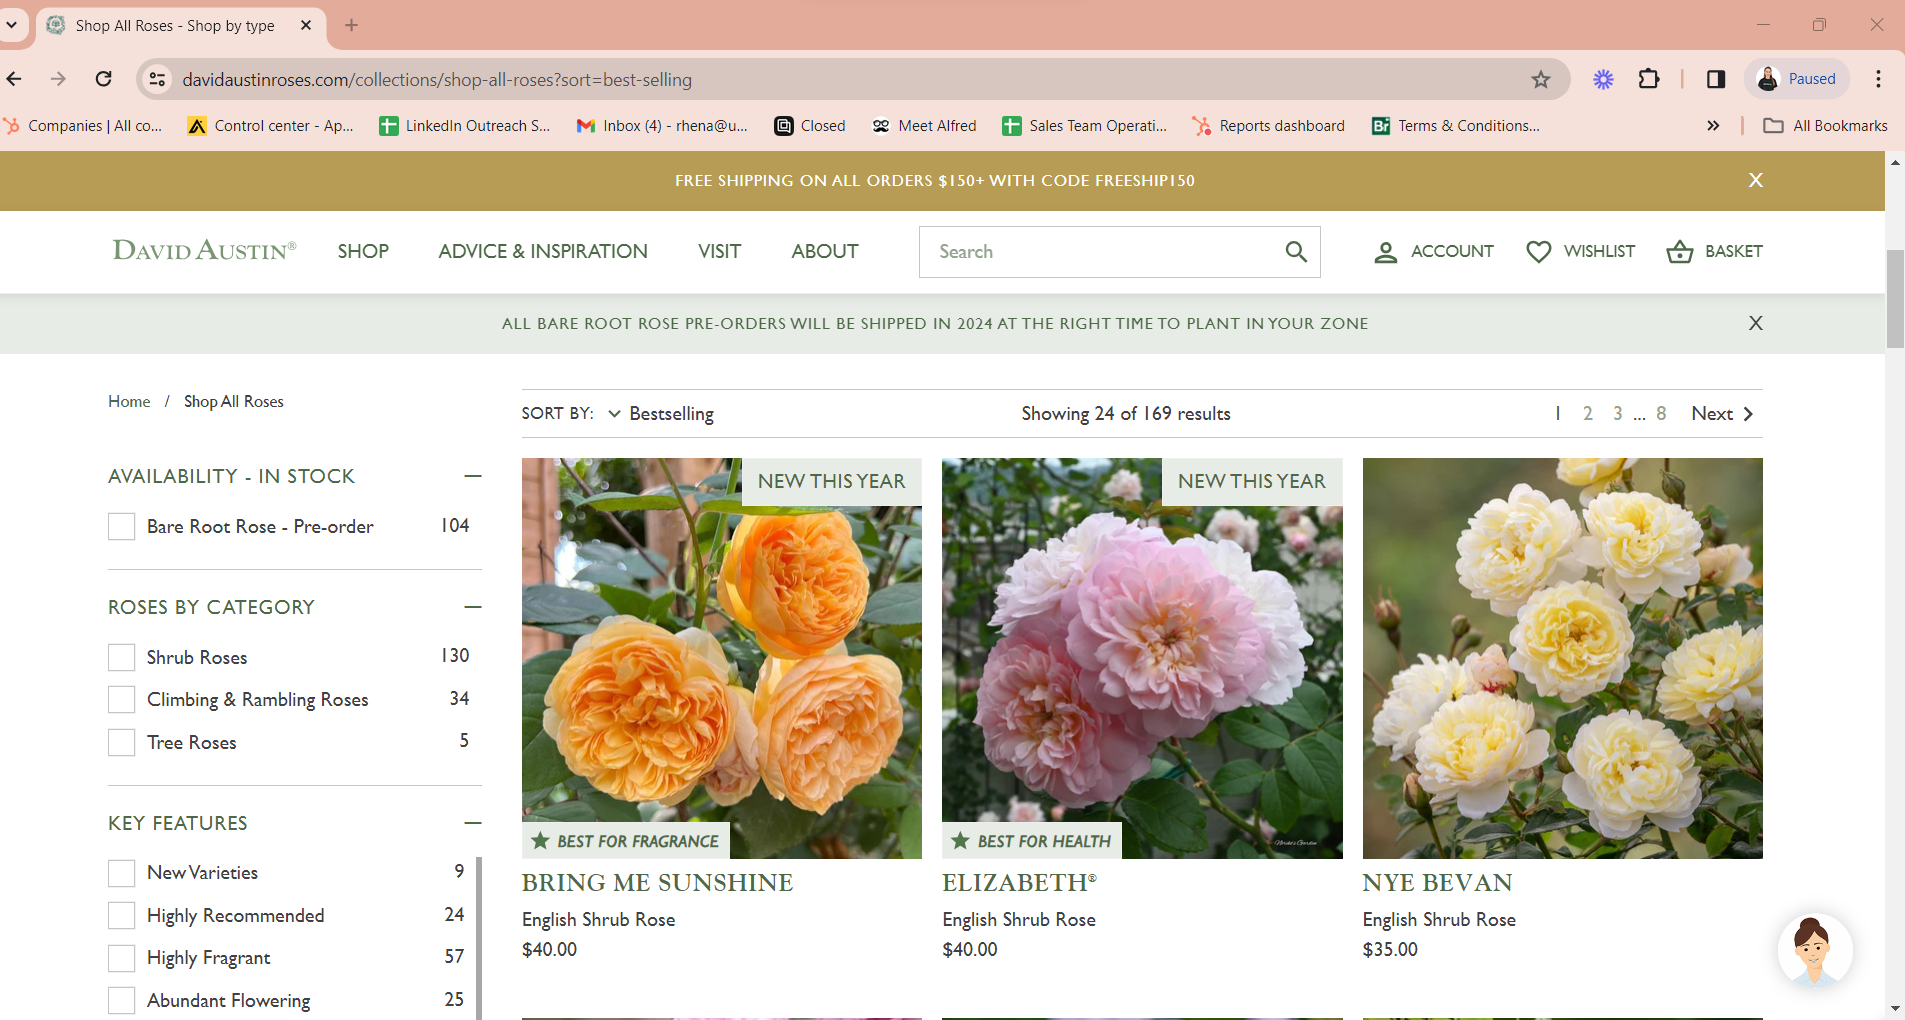Open the Bring Me Sunshine orange rose photo
The width and height of the screenshot is (1905, 1020).
(722, 658)
